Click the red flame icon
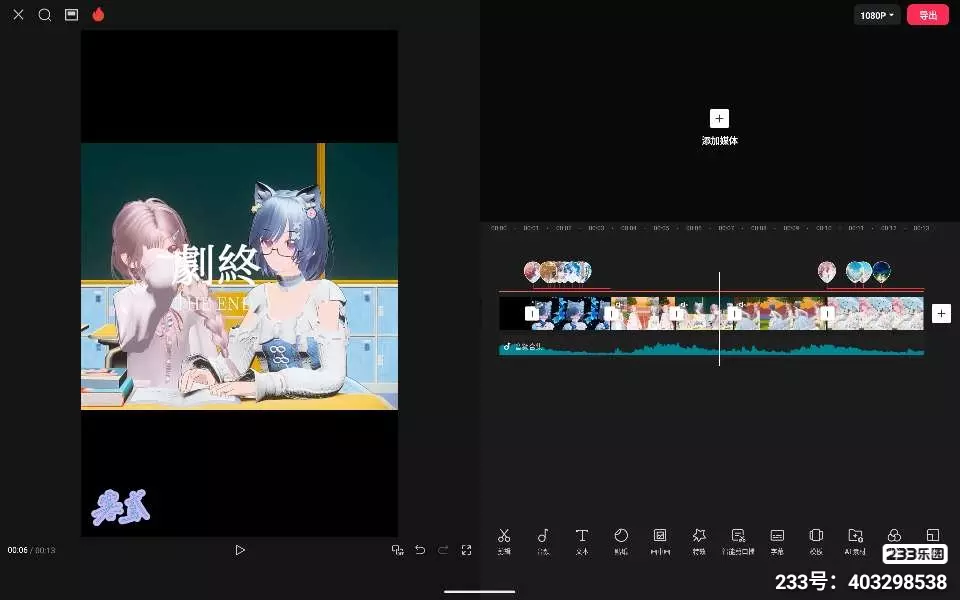This screenshot has width=960, height=600. (99, 14)
